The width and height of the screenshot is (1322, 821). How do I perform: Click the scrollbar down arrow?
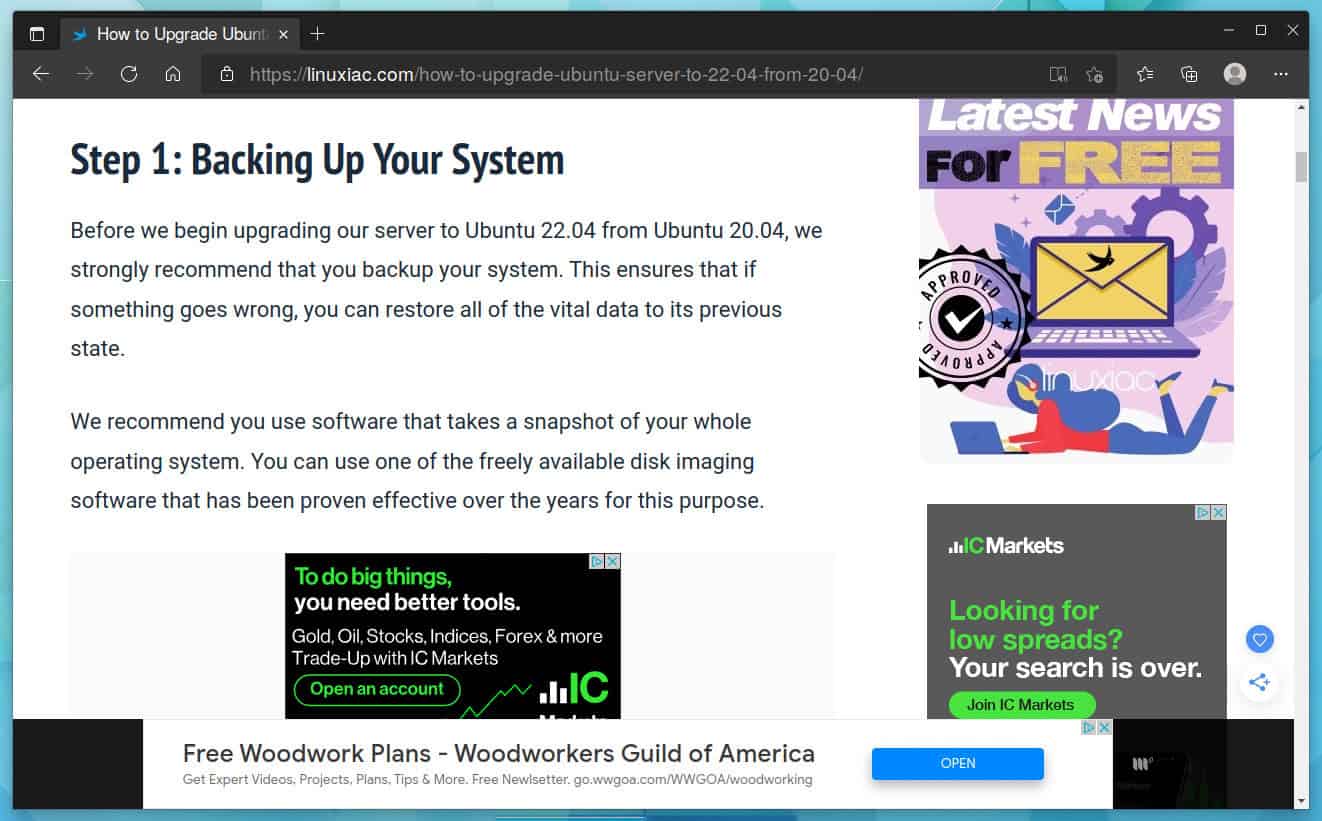click(1301, 800)
